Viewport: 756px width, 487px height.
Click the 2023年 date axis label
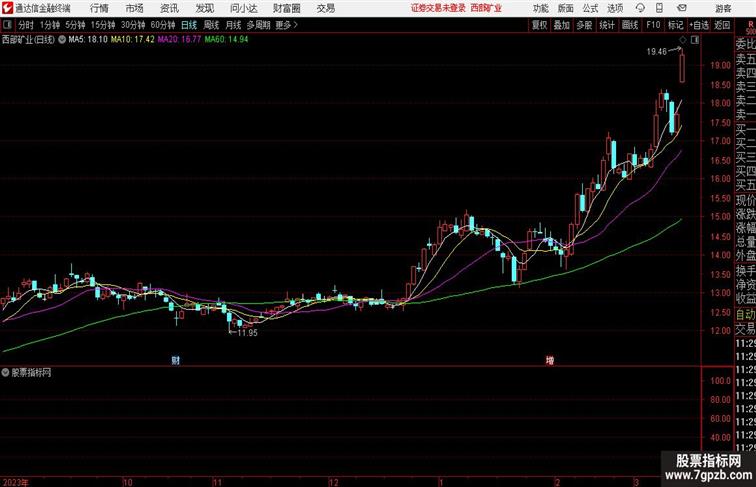[15, 482]
